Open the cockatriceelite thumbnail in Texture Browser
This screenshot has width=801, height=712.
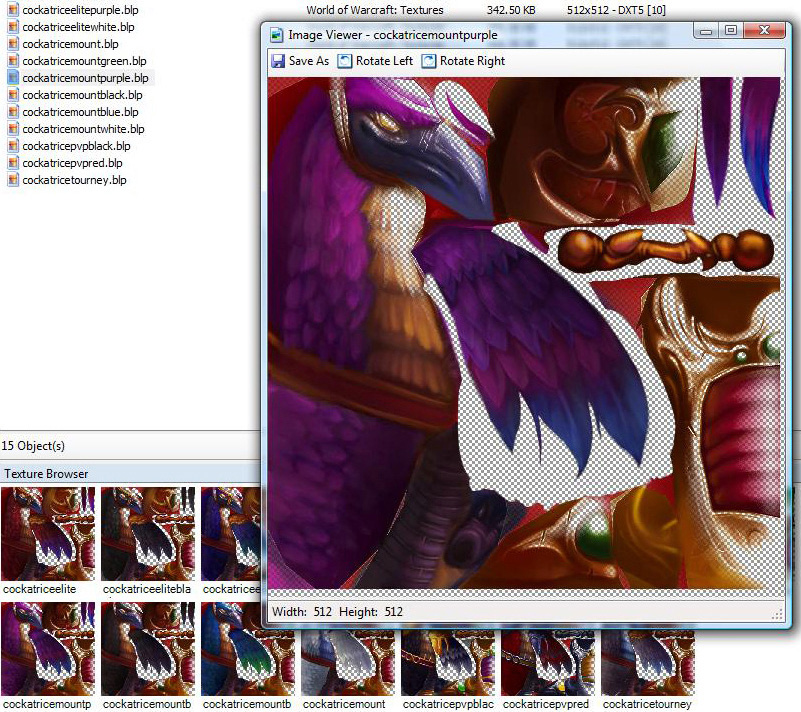(x=48, y=534)
